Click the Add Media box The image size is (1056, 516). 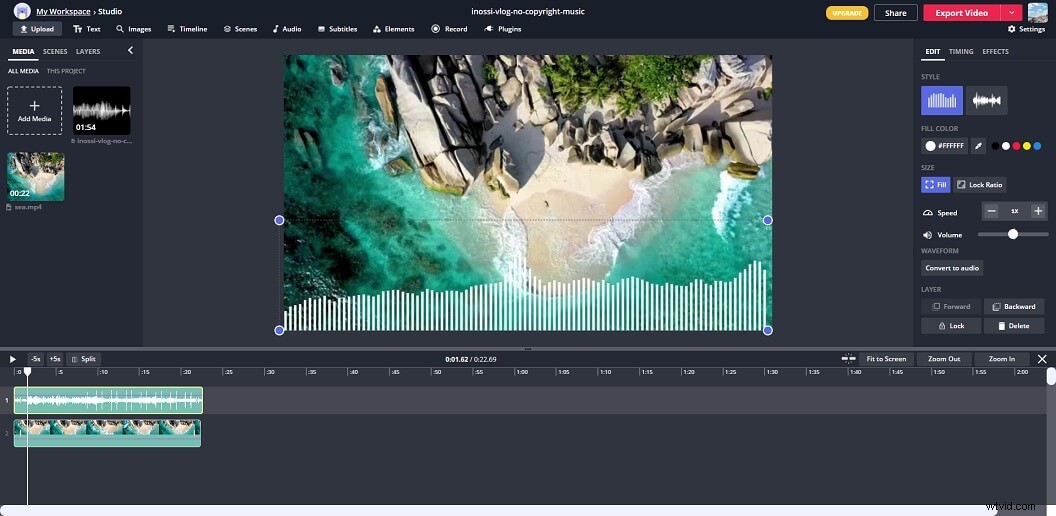(34, 110)
